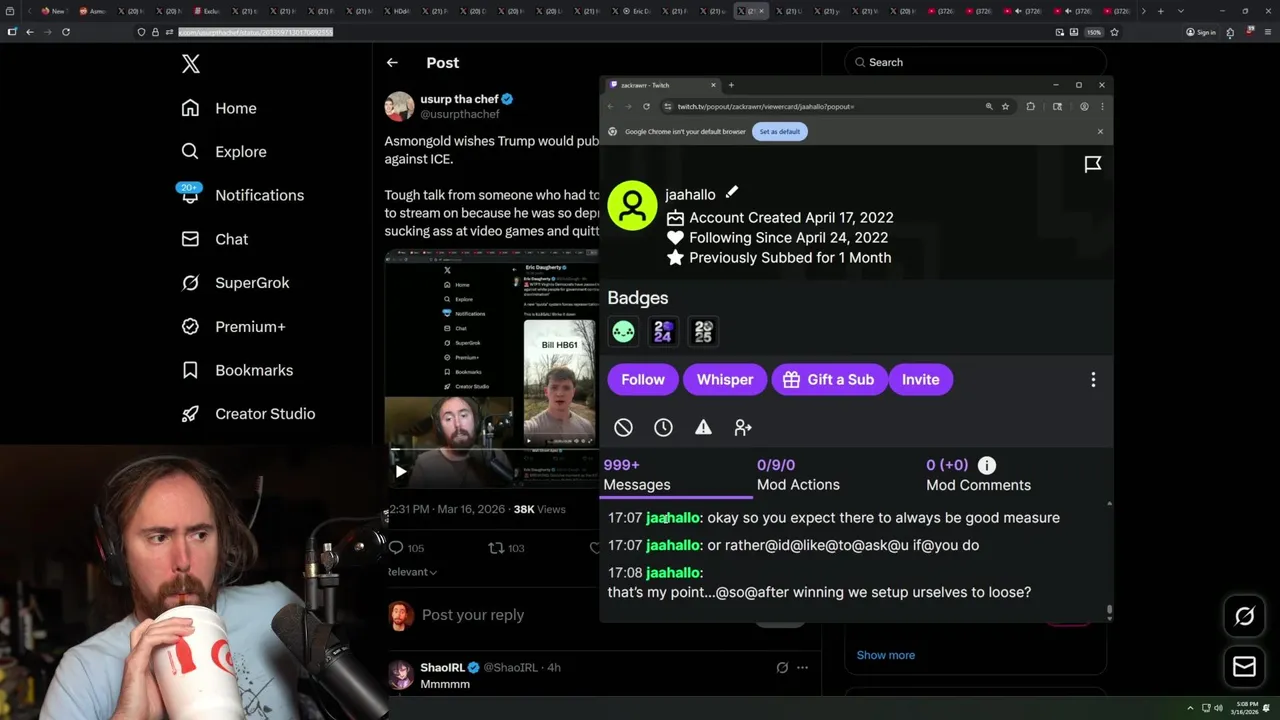Click Sign in in Firefox toolbar
1280x720 pixels.
tap(1200, 32)
